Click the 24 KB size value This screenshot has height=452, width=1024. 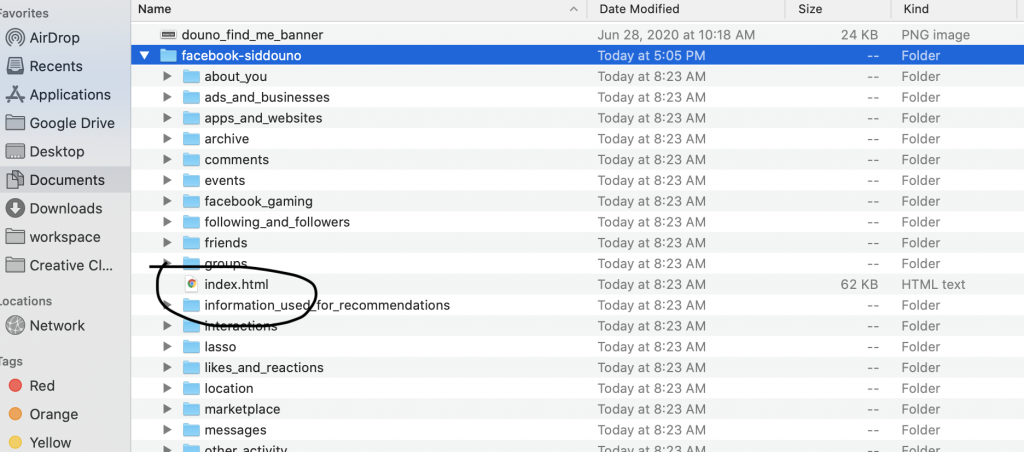pyautogui.click(x=859, y=35)
